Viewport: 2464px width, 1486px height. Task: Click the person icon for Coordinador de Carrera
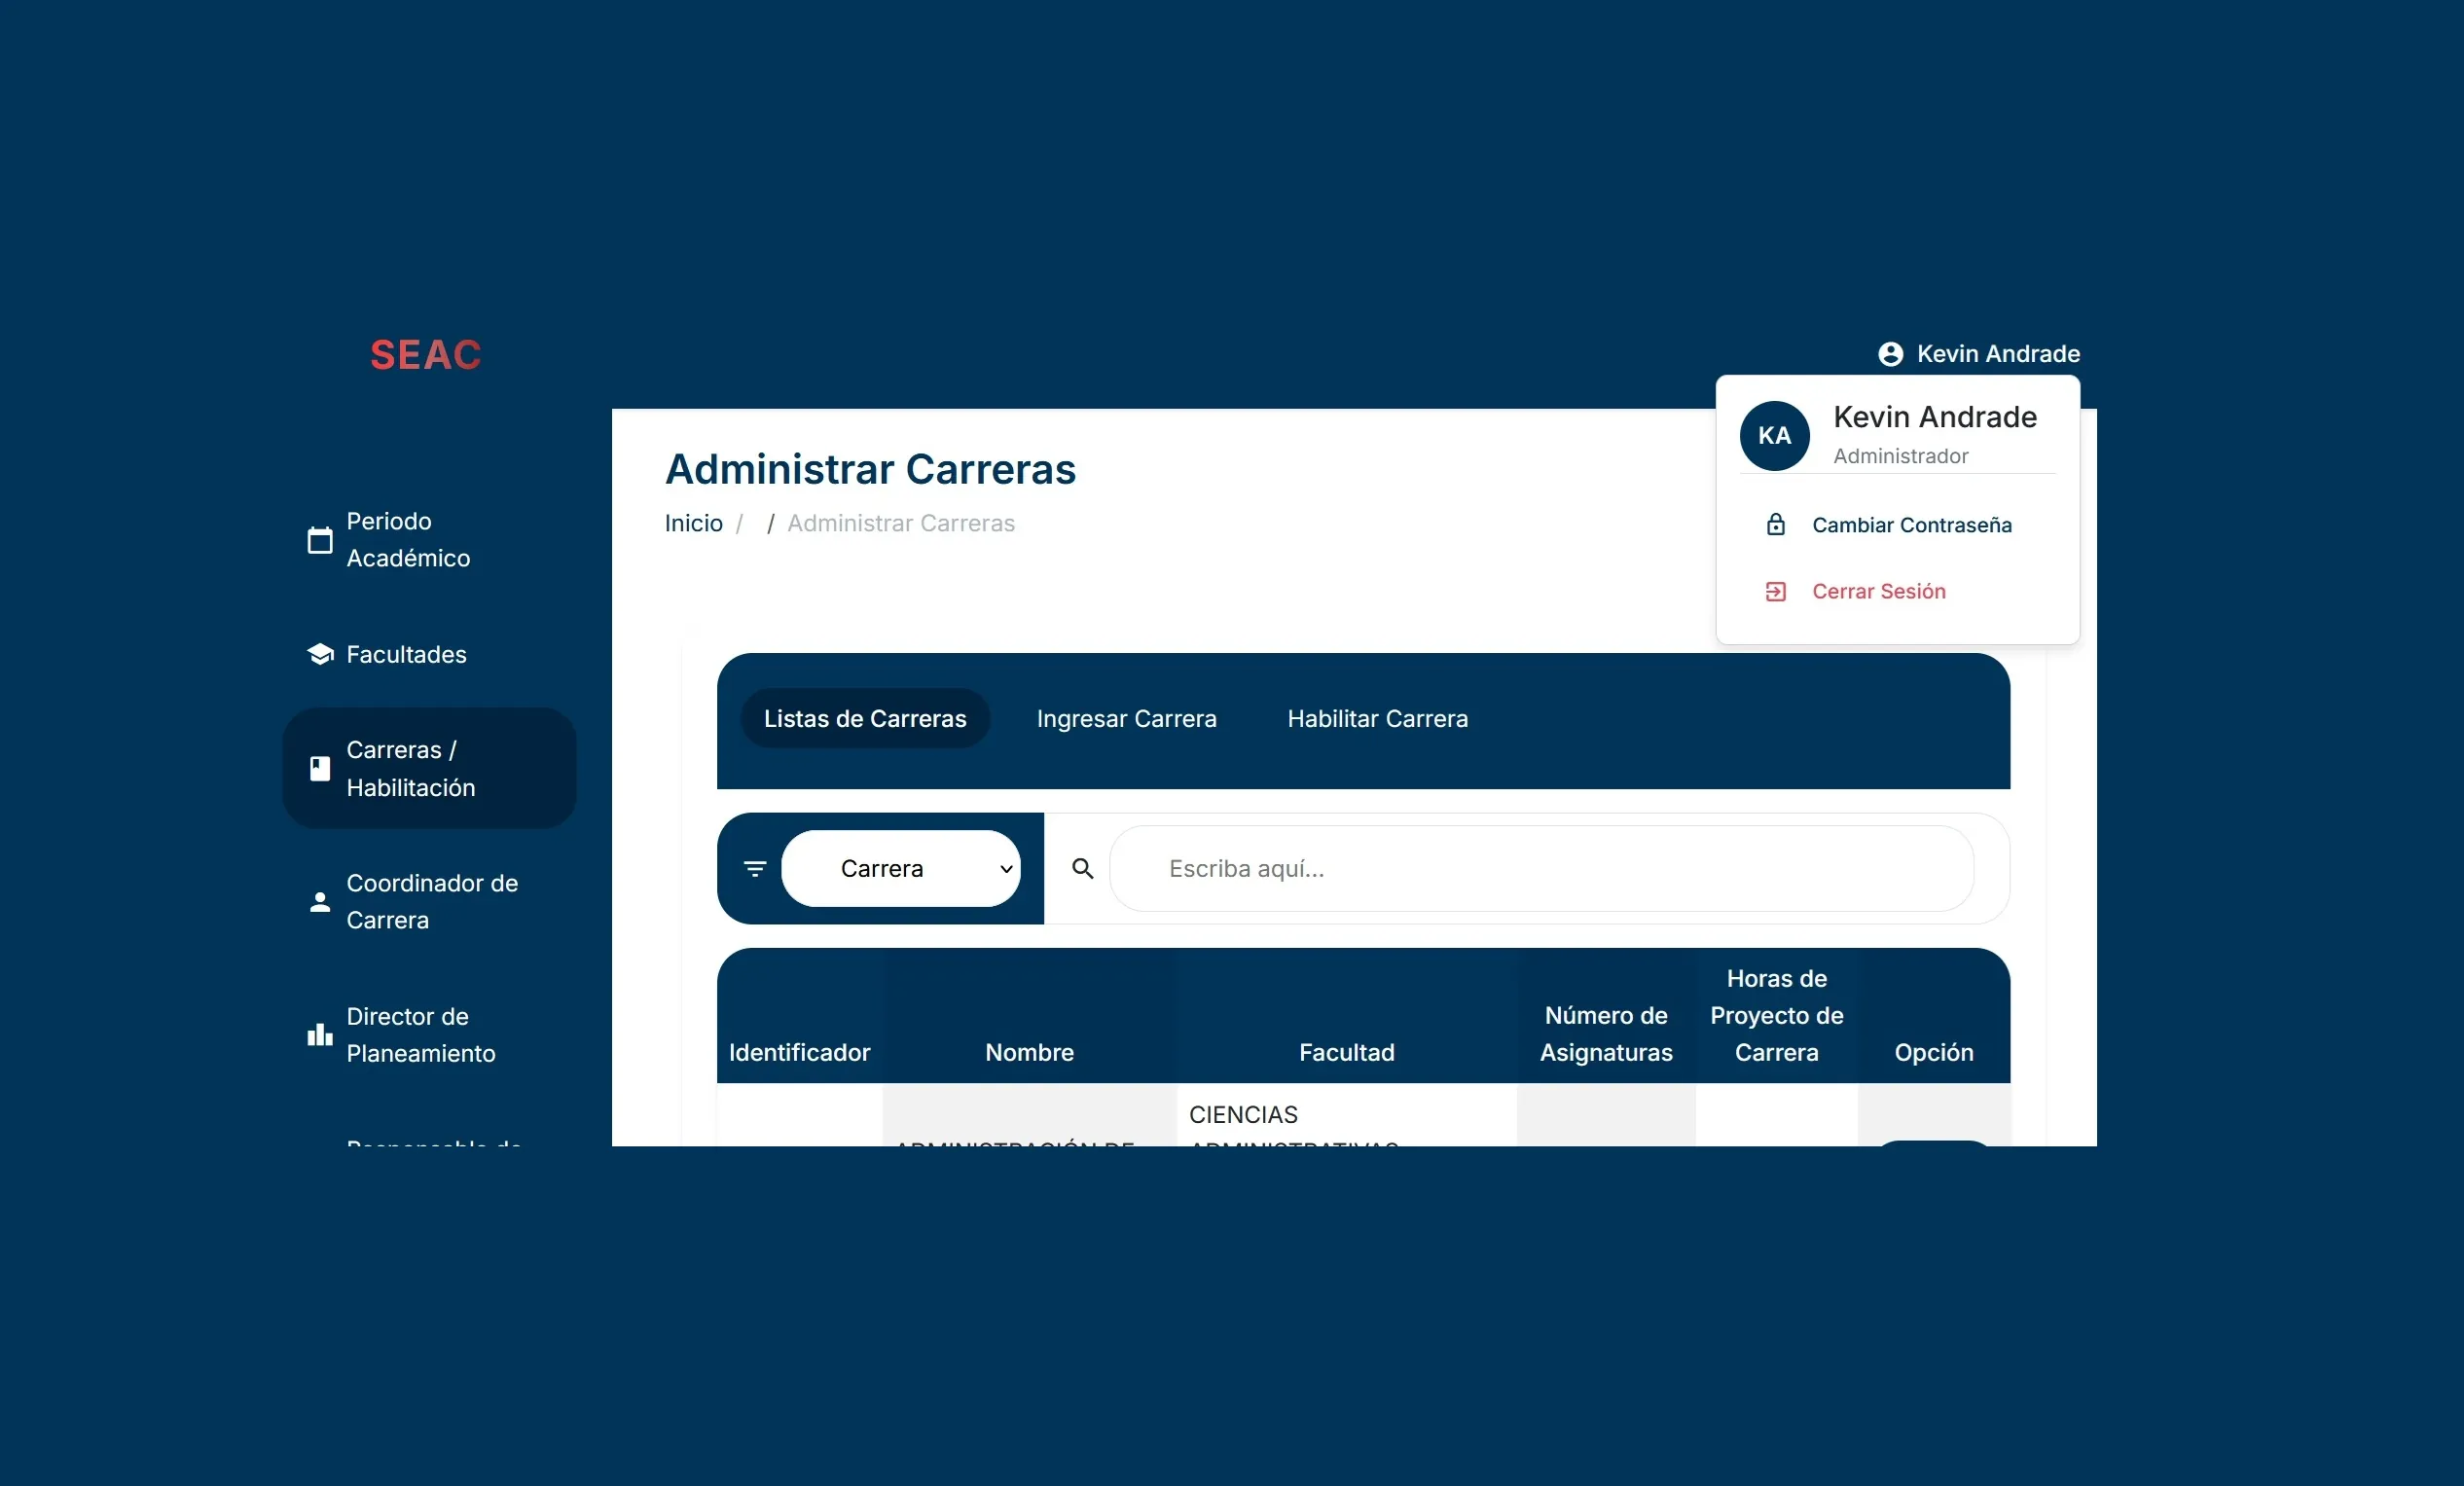pos(320,902)
